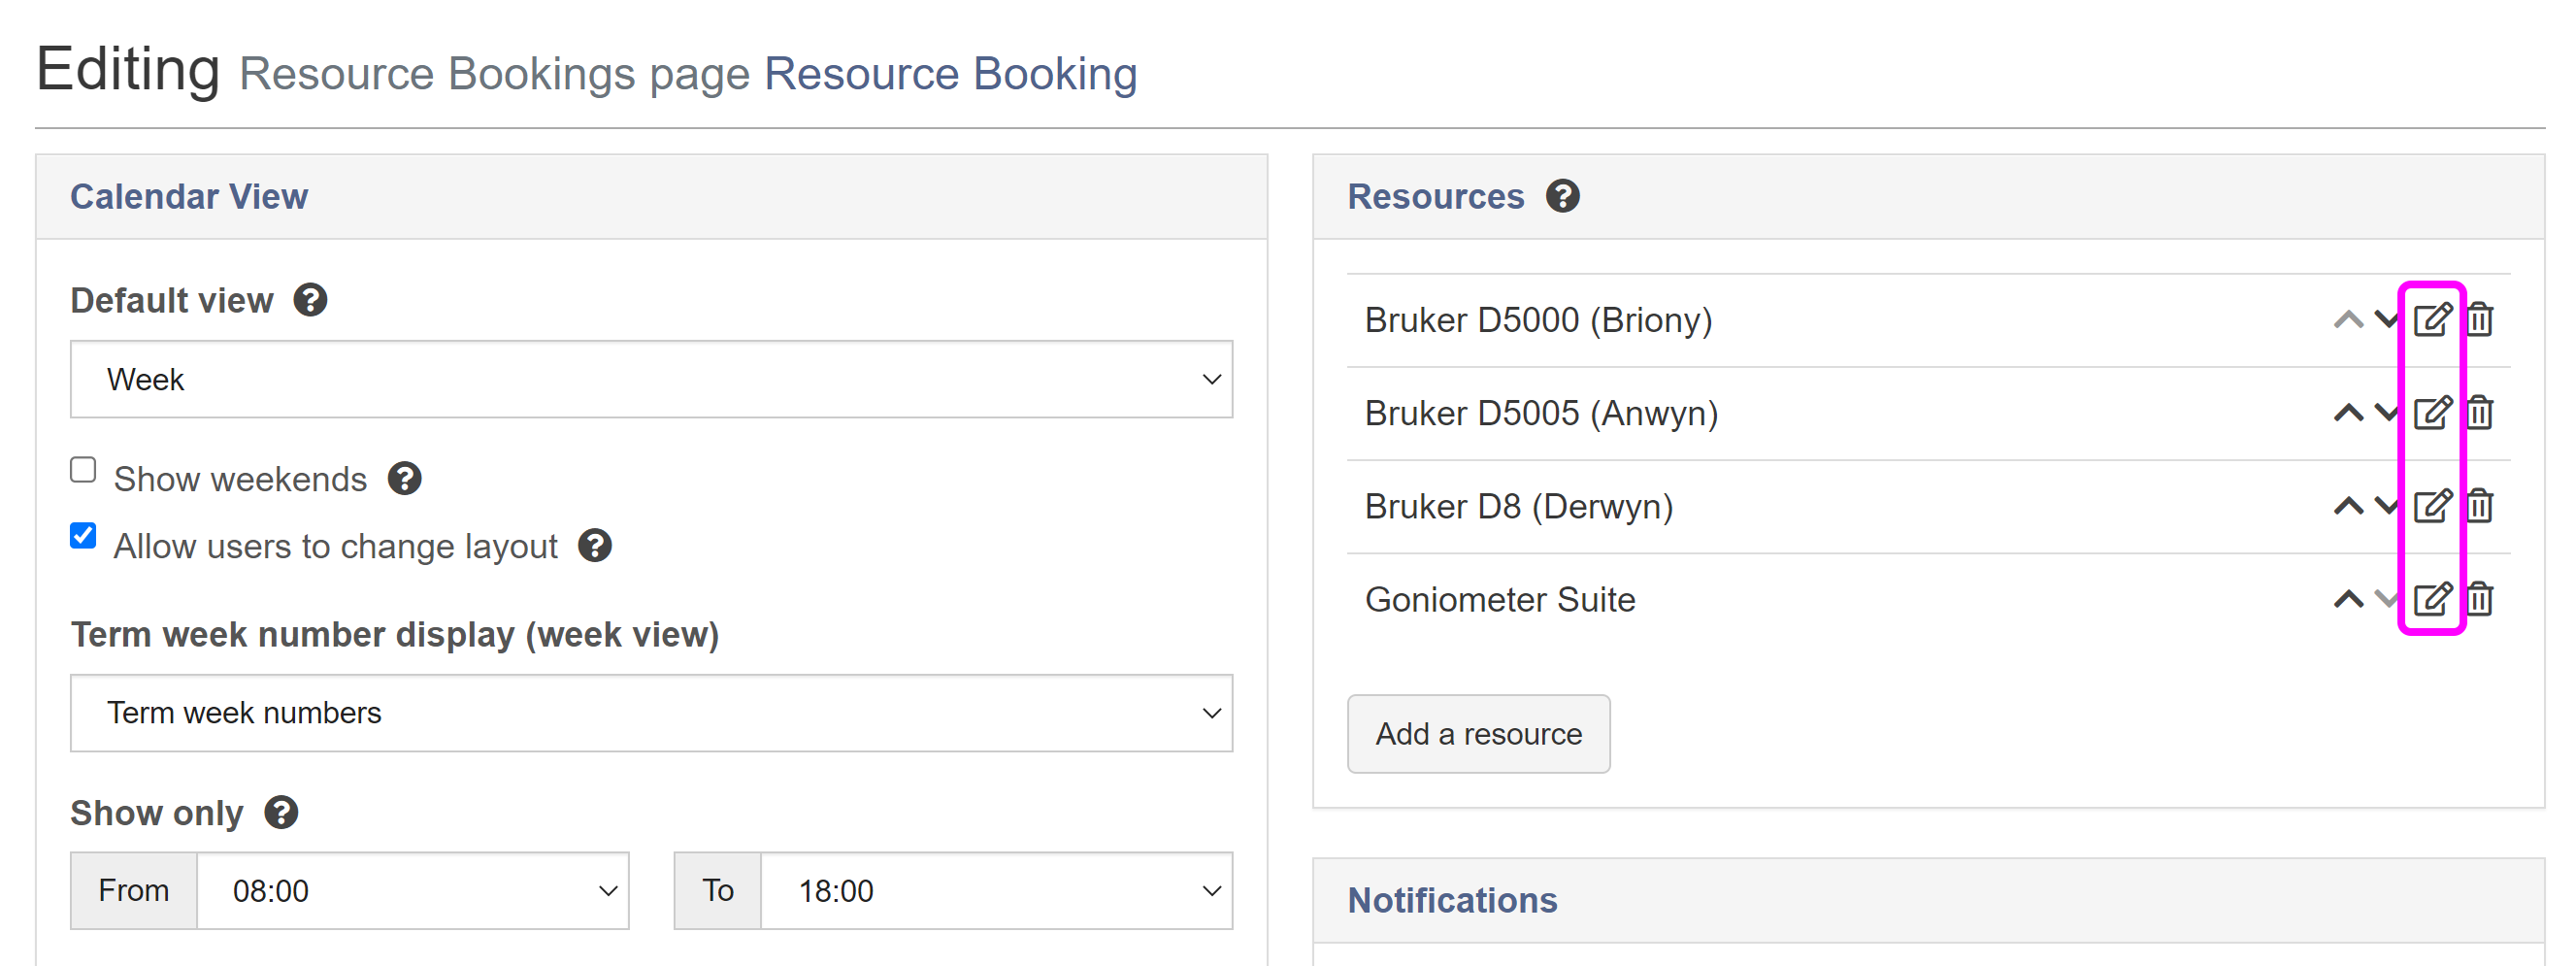Move Bruker D5005 (Anwyn) up

tap(2347, 413)
